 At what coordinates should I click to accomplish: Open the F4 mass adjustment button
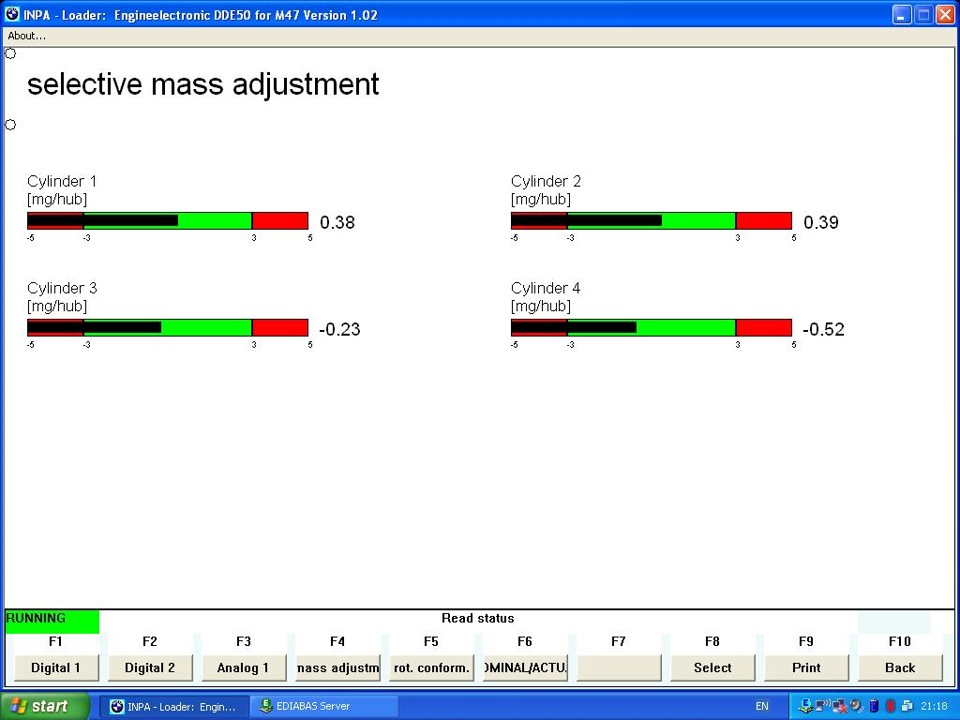[x=337, y=668]
